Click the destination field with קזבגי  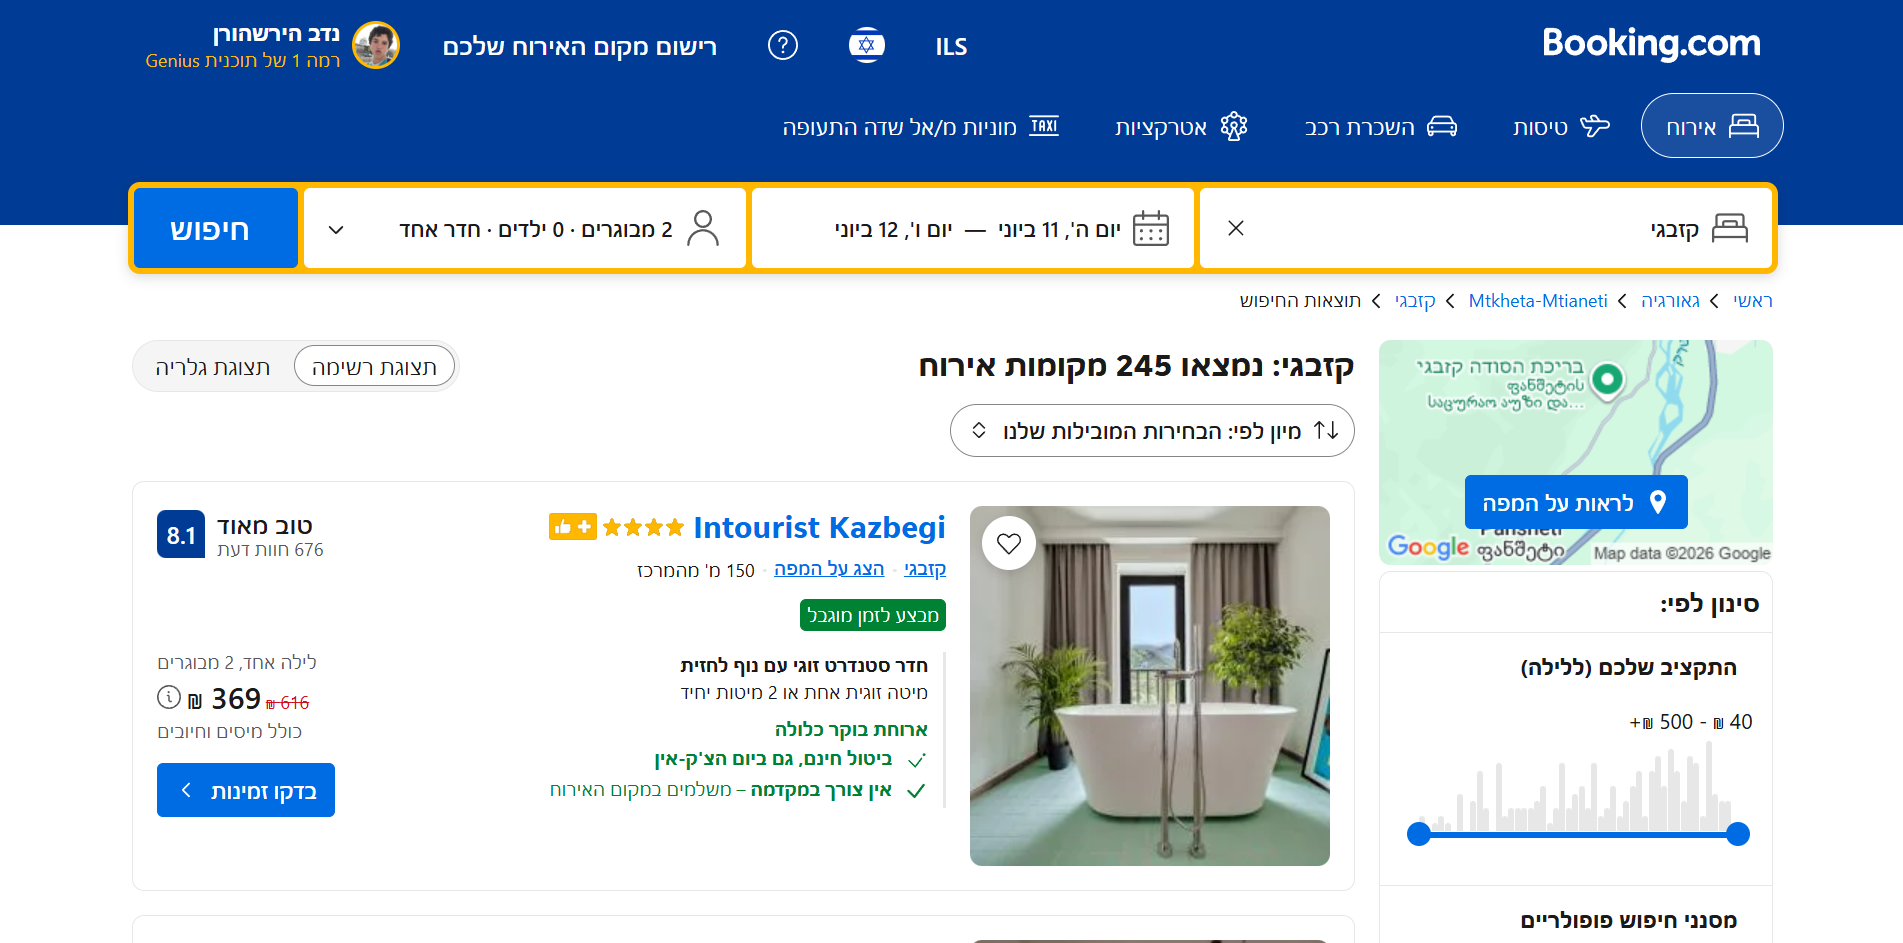(x=1485, y=228)
